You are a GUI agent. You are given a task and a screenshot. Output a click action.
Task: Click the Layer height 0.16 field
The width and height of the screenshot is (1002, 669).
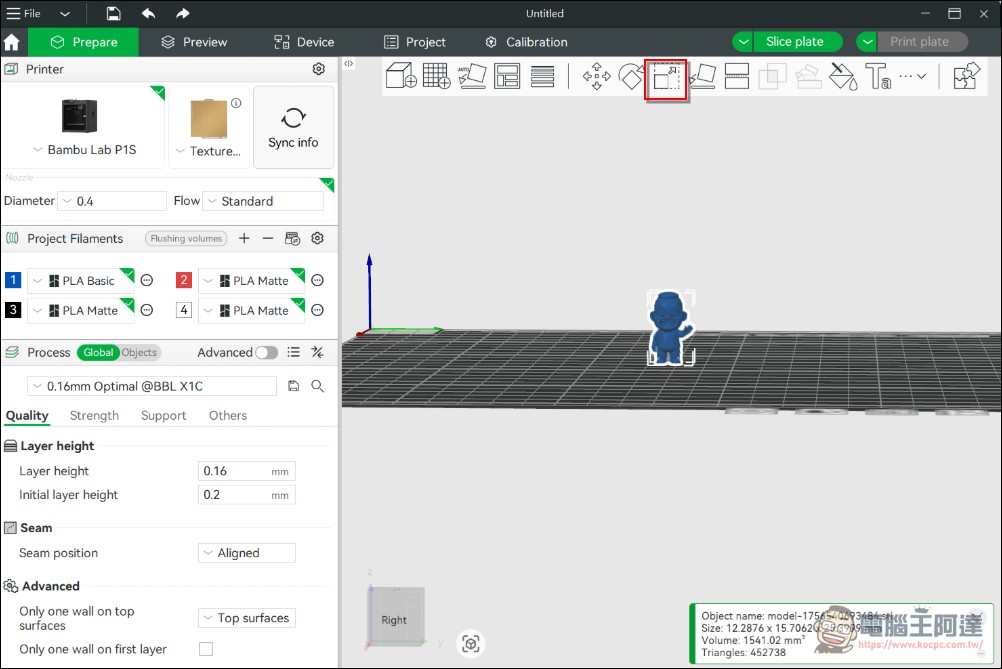(247, 471)
